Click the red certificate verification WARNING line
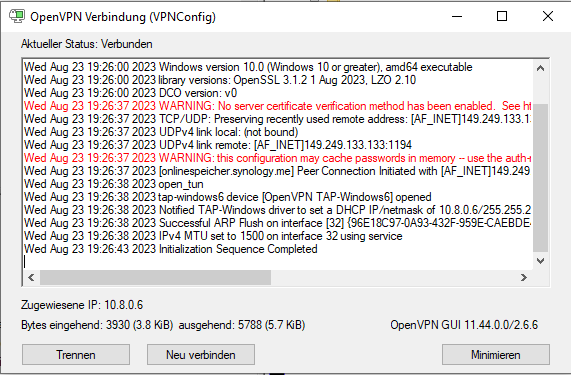The width and height of the screenshot is (571, 375). click(277, 106)
